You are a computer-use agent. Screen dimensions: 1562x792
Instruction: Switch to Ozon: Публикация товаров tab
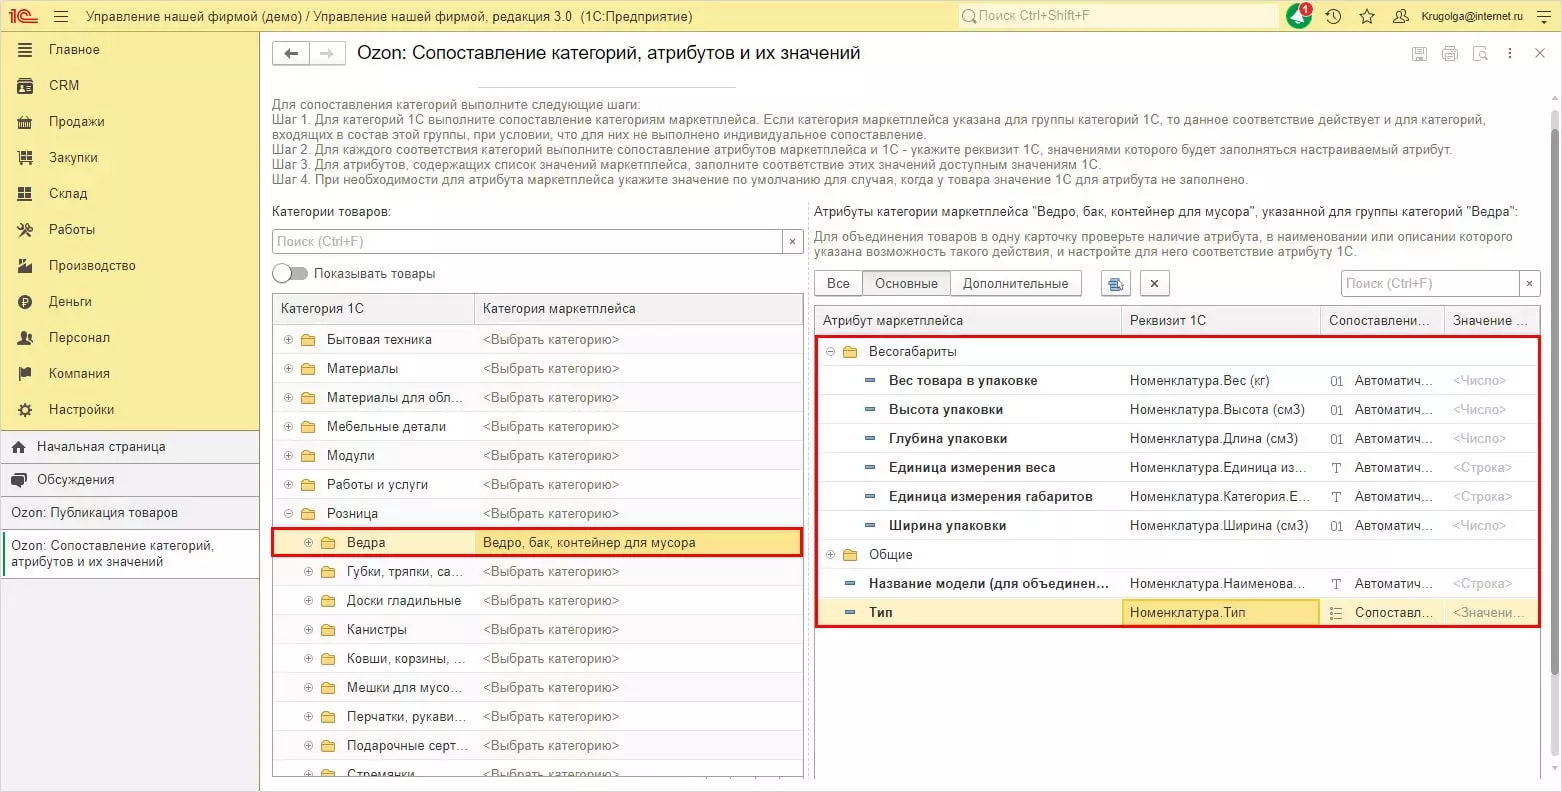(x=130, y=513)
